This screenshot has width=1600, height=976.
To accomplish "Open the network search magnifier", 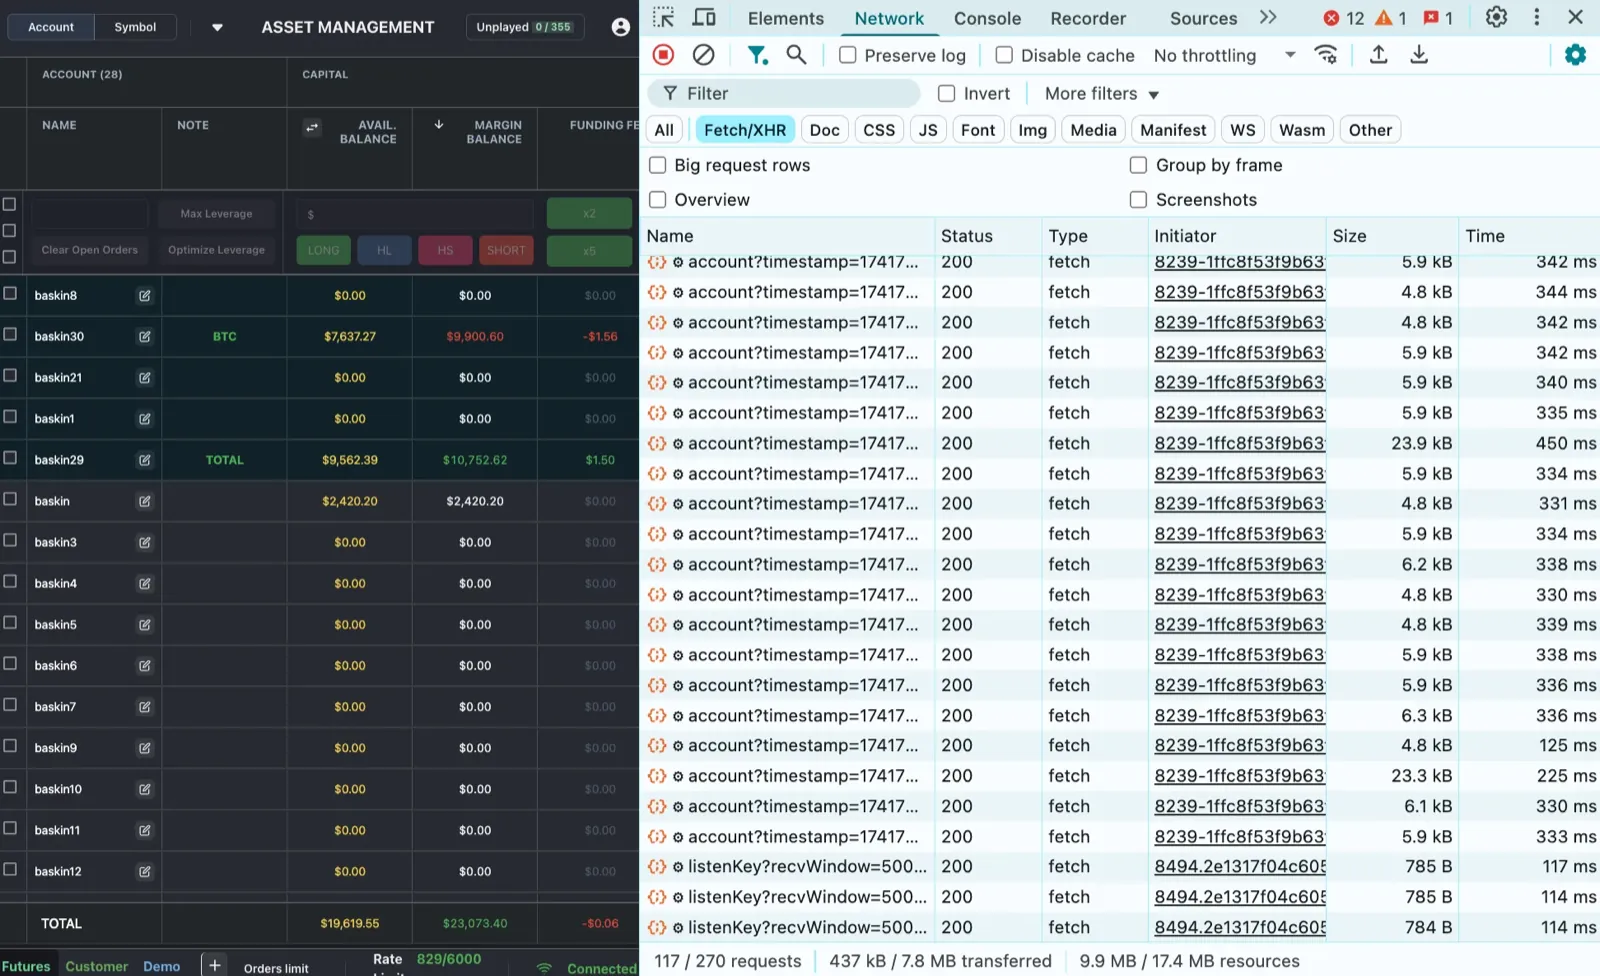I will tap(796, 55).
